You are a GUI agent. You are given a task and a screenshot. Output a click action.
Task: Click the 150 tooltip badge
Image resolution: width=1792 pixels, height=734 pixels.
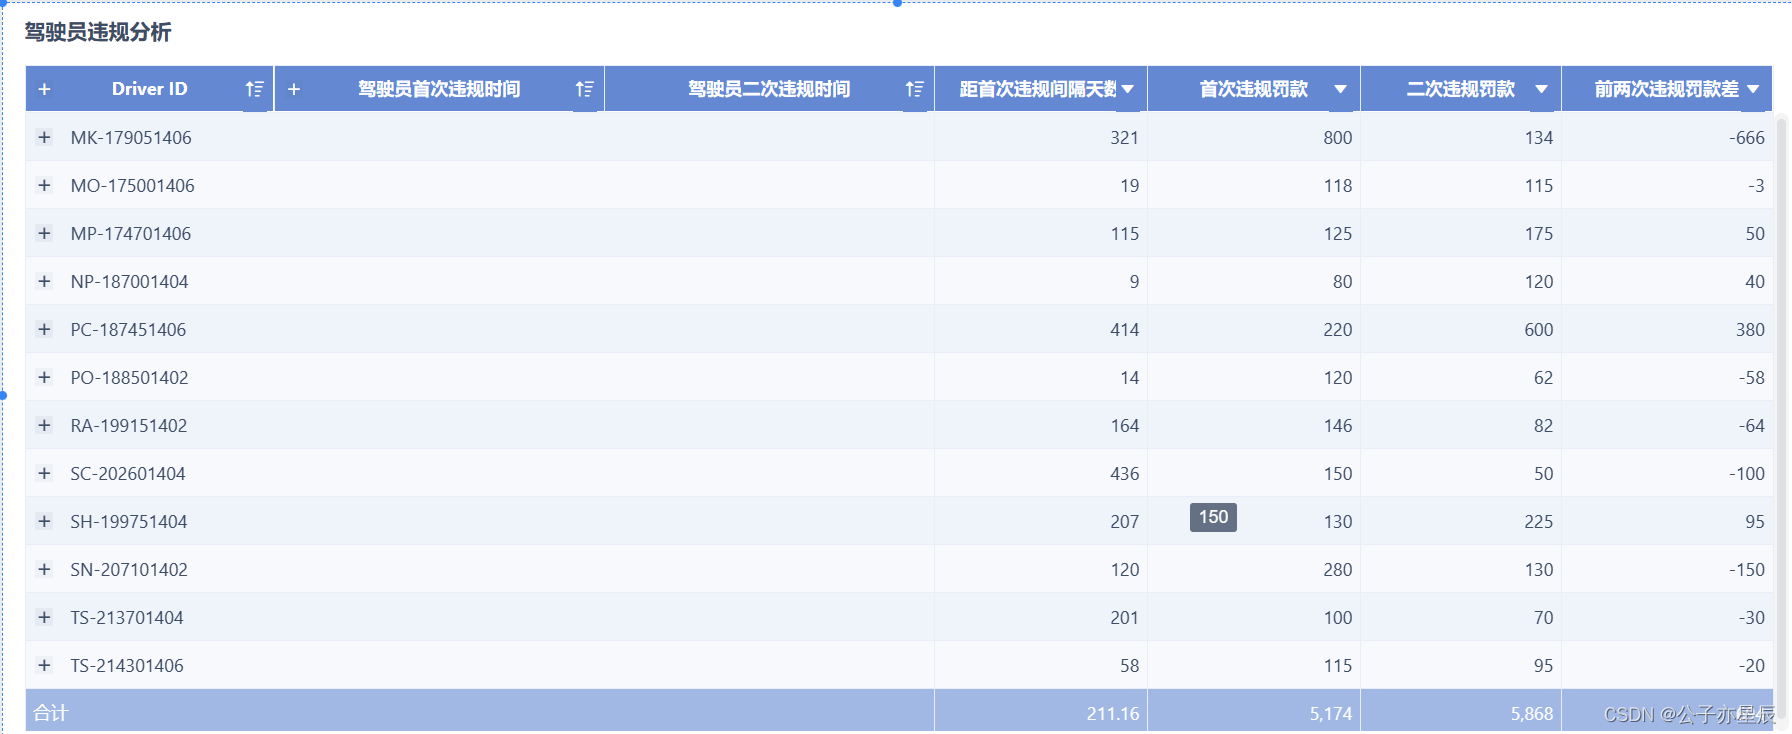tap(1213, 517)
